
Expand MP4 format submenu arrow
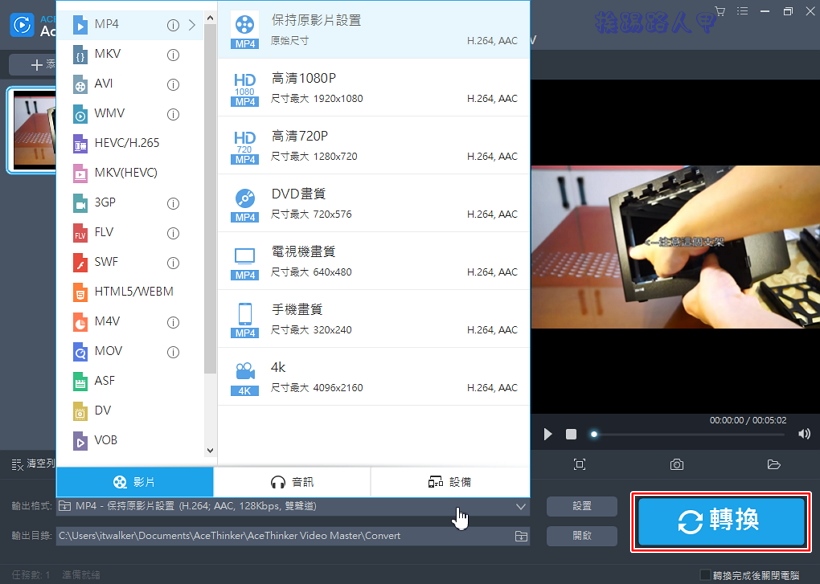[192, 25]
